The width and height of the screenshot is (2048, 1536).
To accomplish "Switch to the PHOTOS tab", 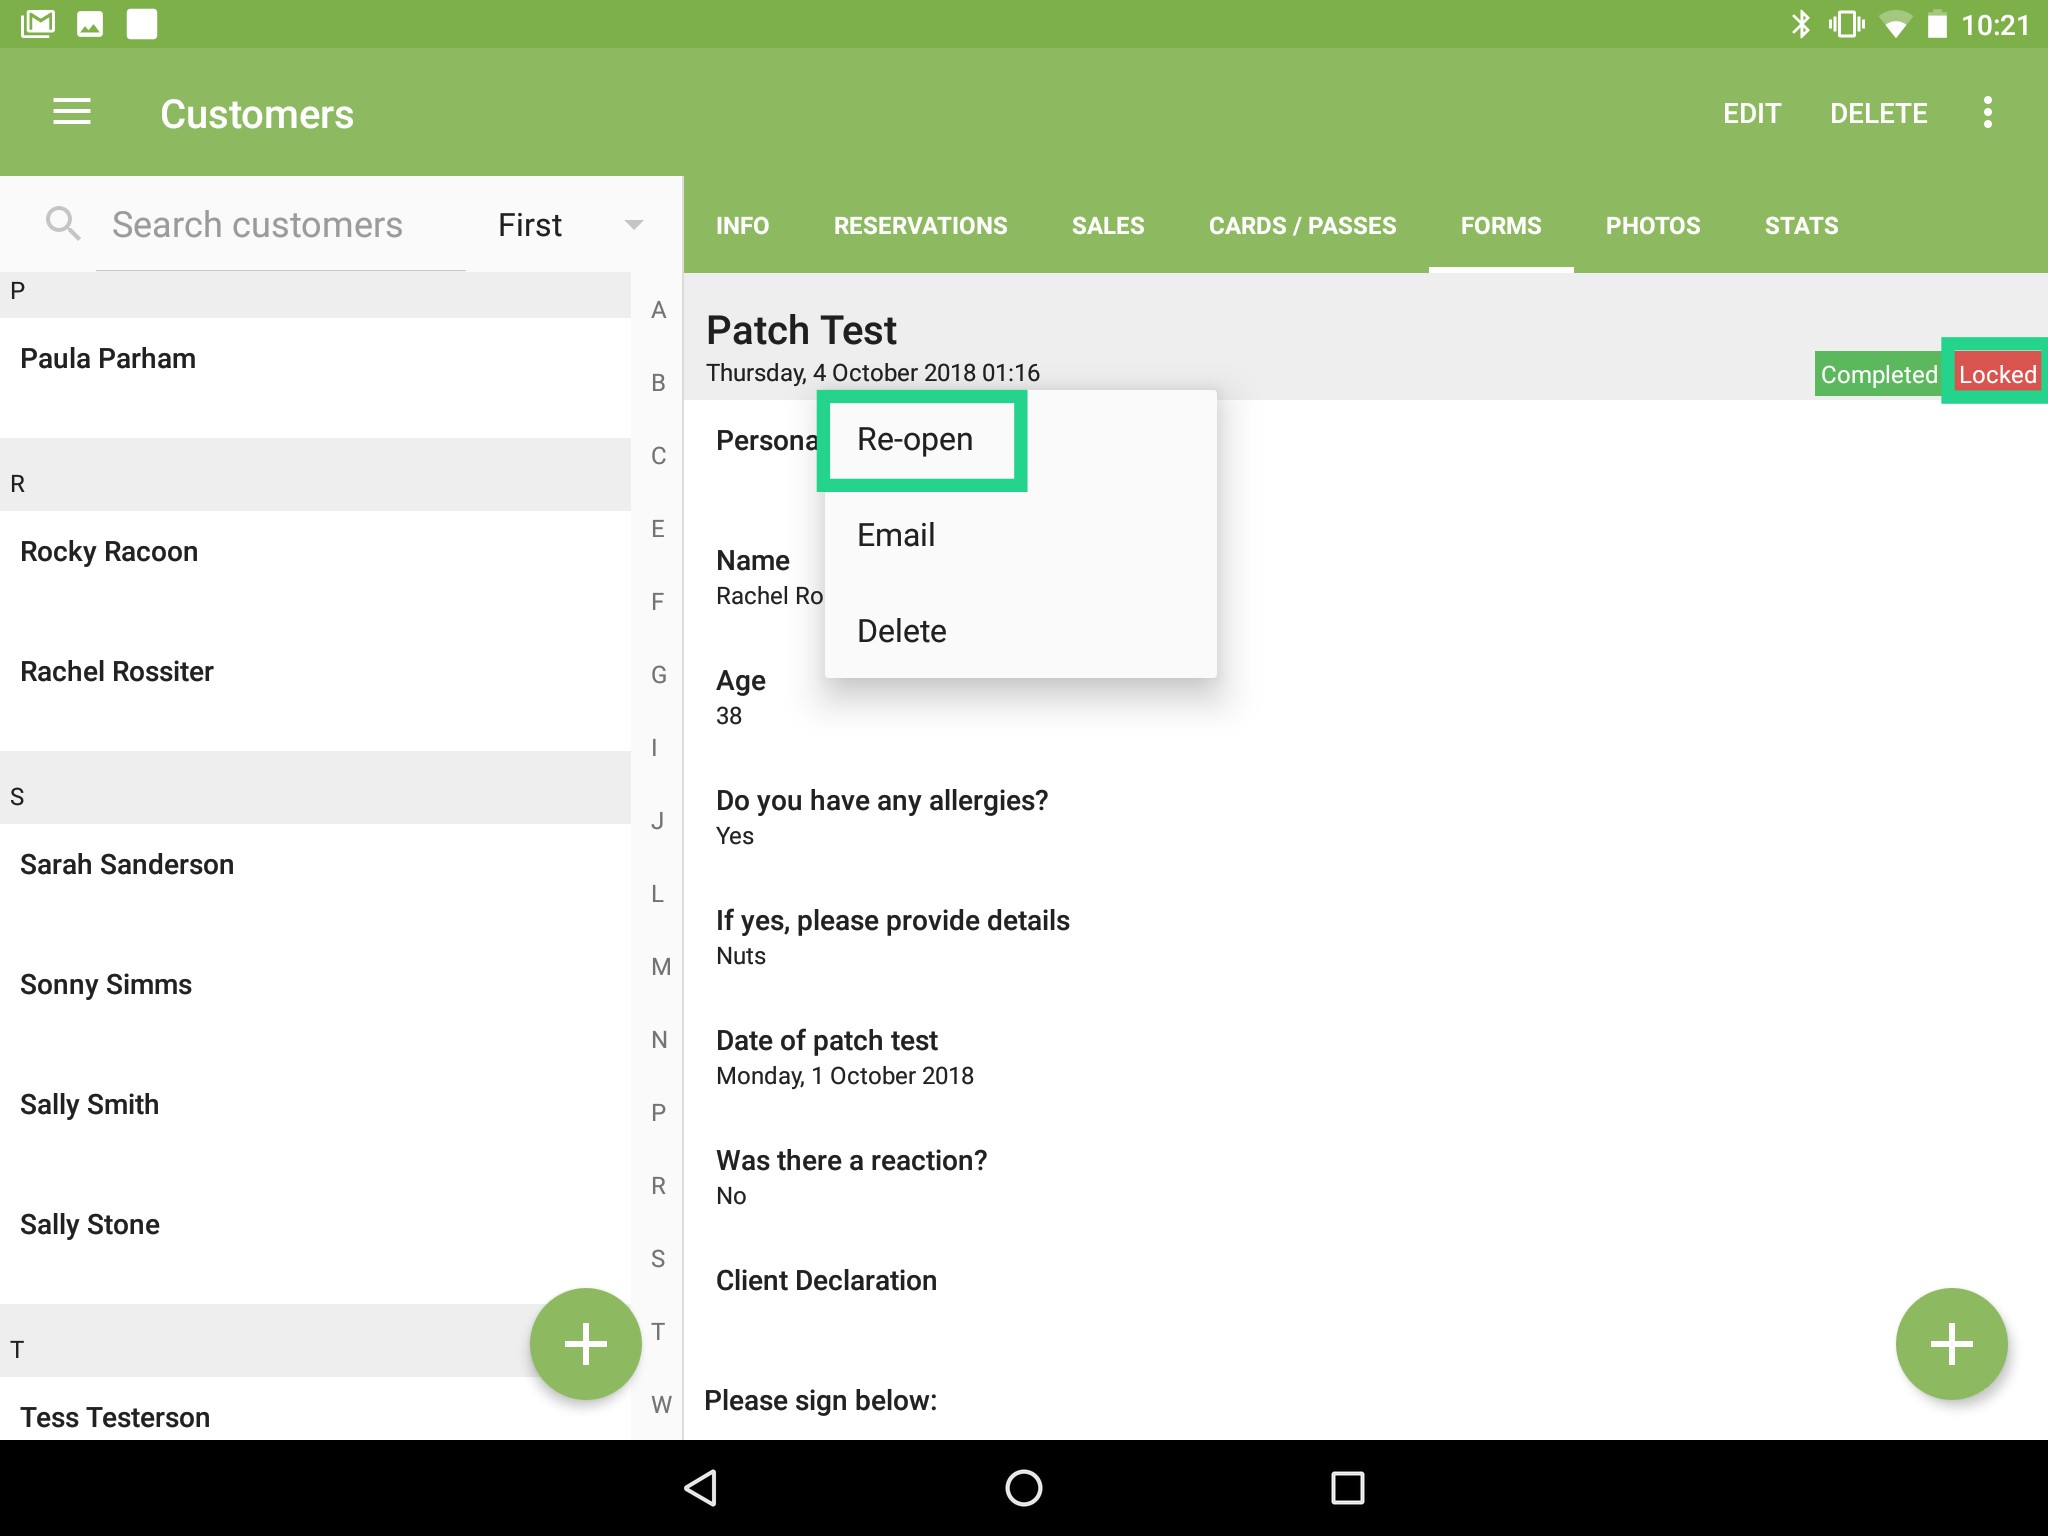I will (1653, 226).
